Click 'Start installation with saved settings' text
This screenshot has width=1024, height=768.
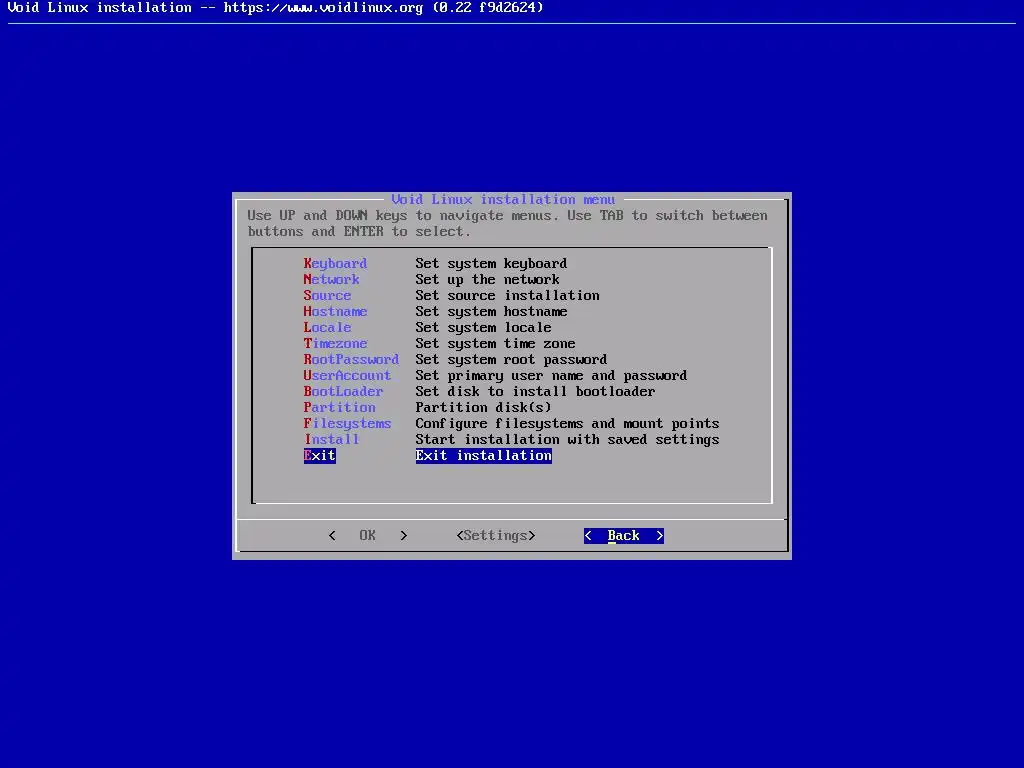[x=568, y=440]
